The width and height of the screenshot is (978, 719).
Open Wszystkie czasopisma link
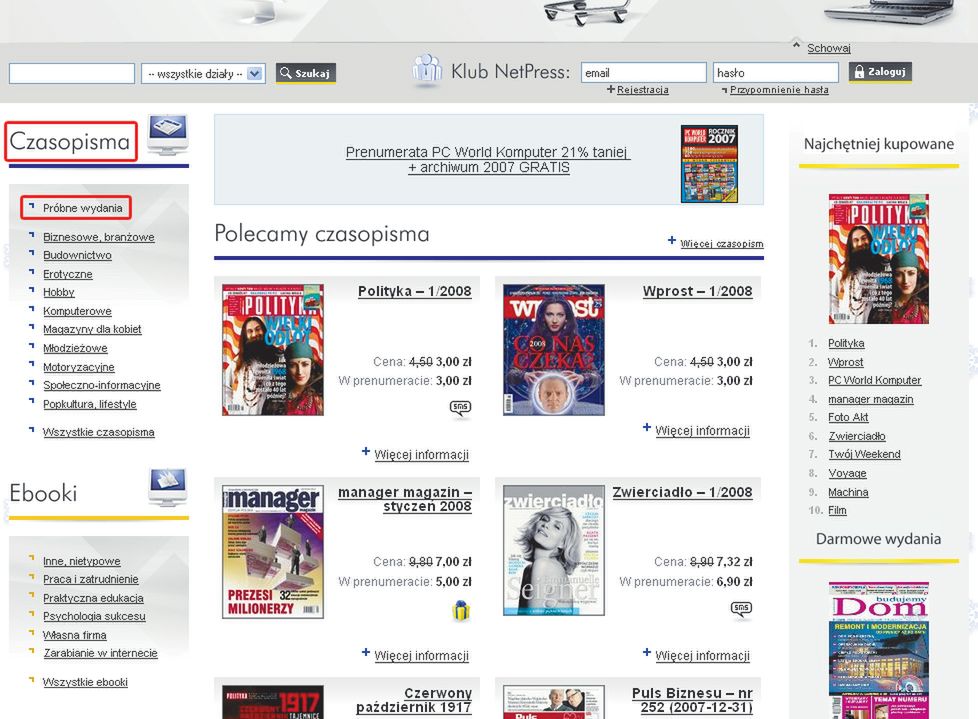coord(99,432)
